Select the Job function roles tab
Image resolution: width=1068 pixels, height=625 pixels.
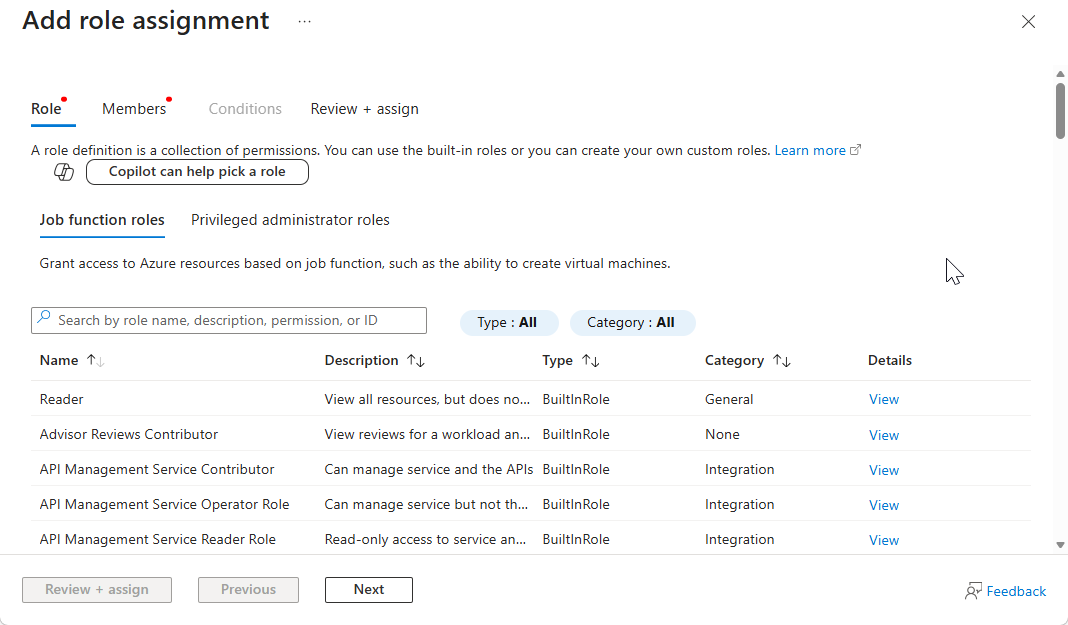click(102, 220)
